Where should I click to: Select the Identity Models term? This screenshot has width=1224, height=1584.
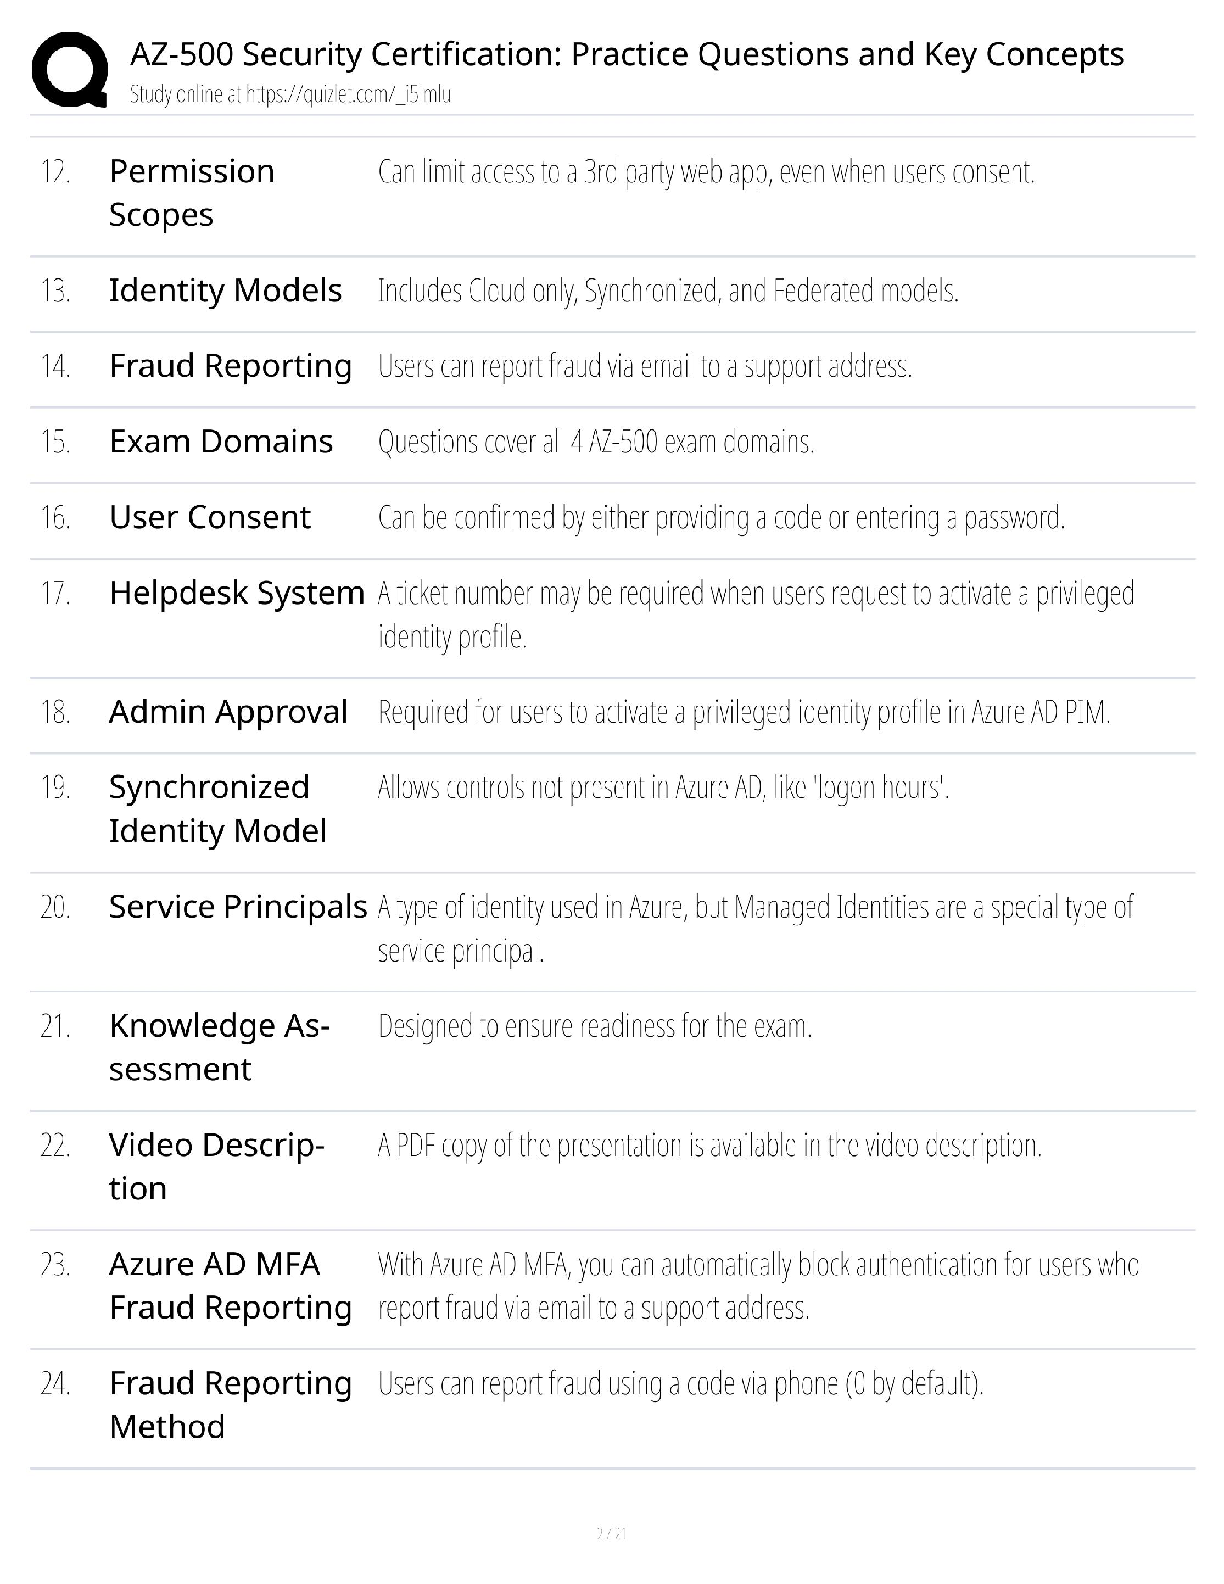[x=225, y=290]
